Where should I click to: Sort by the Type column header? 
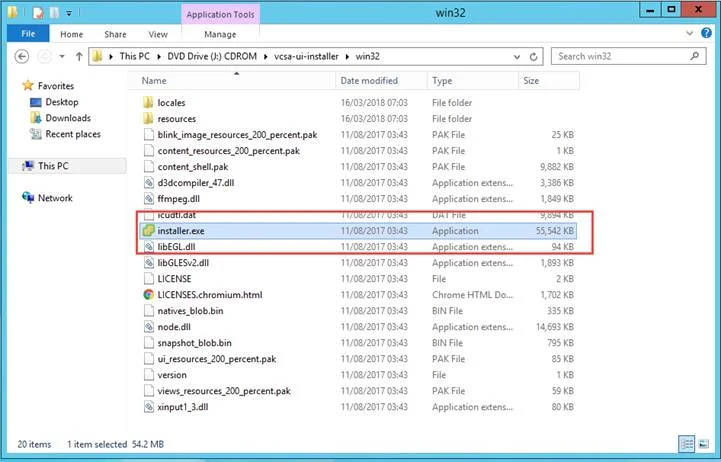pyautogui.click(x=472, y=81)
